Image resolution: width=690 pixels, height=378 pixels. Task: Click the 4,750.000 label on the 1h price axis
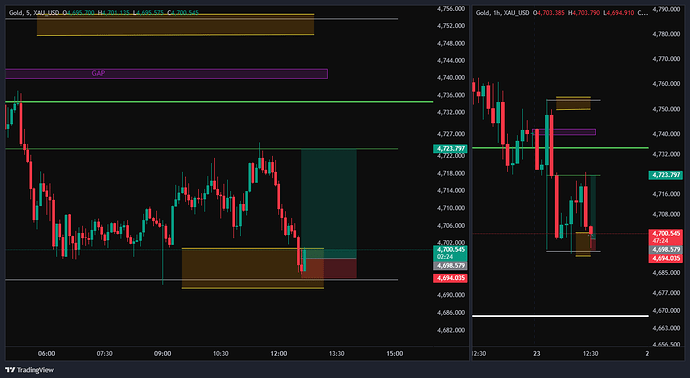(x=667, y=109)
